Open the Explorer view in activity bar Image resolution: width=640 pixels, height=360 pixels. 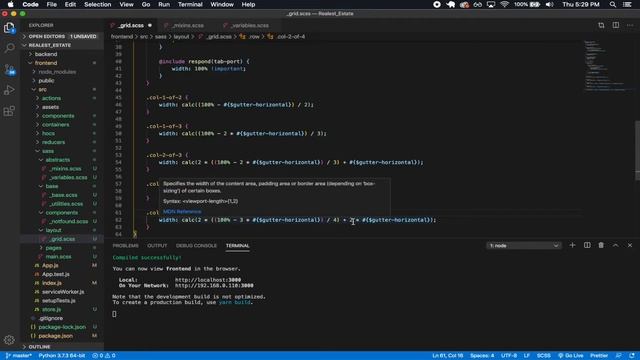pos(9,28)
